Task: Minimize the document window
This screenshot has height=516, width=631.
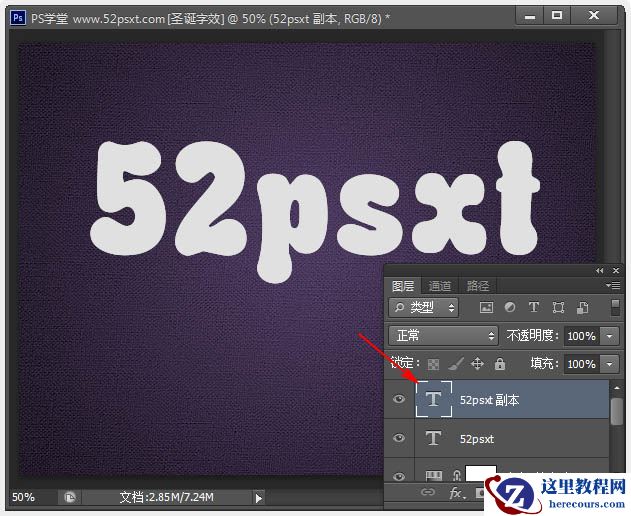Action: 530,16
